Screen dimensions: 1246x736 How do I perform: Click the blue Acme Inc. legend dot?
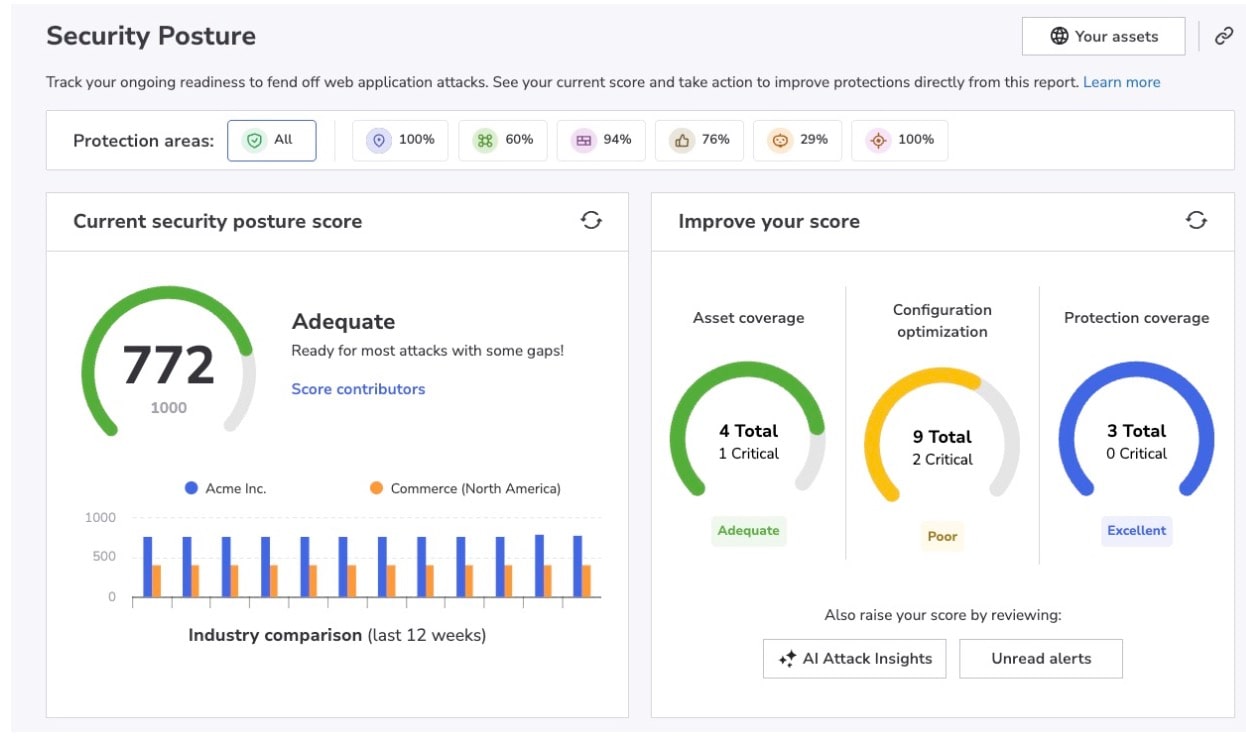click(191, 489)
